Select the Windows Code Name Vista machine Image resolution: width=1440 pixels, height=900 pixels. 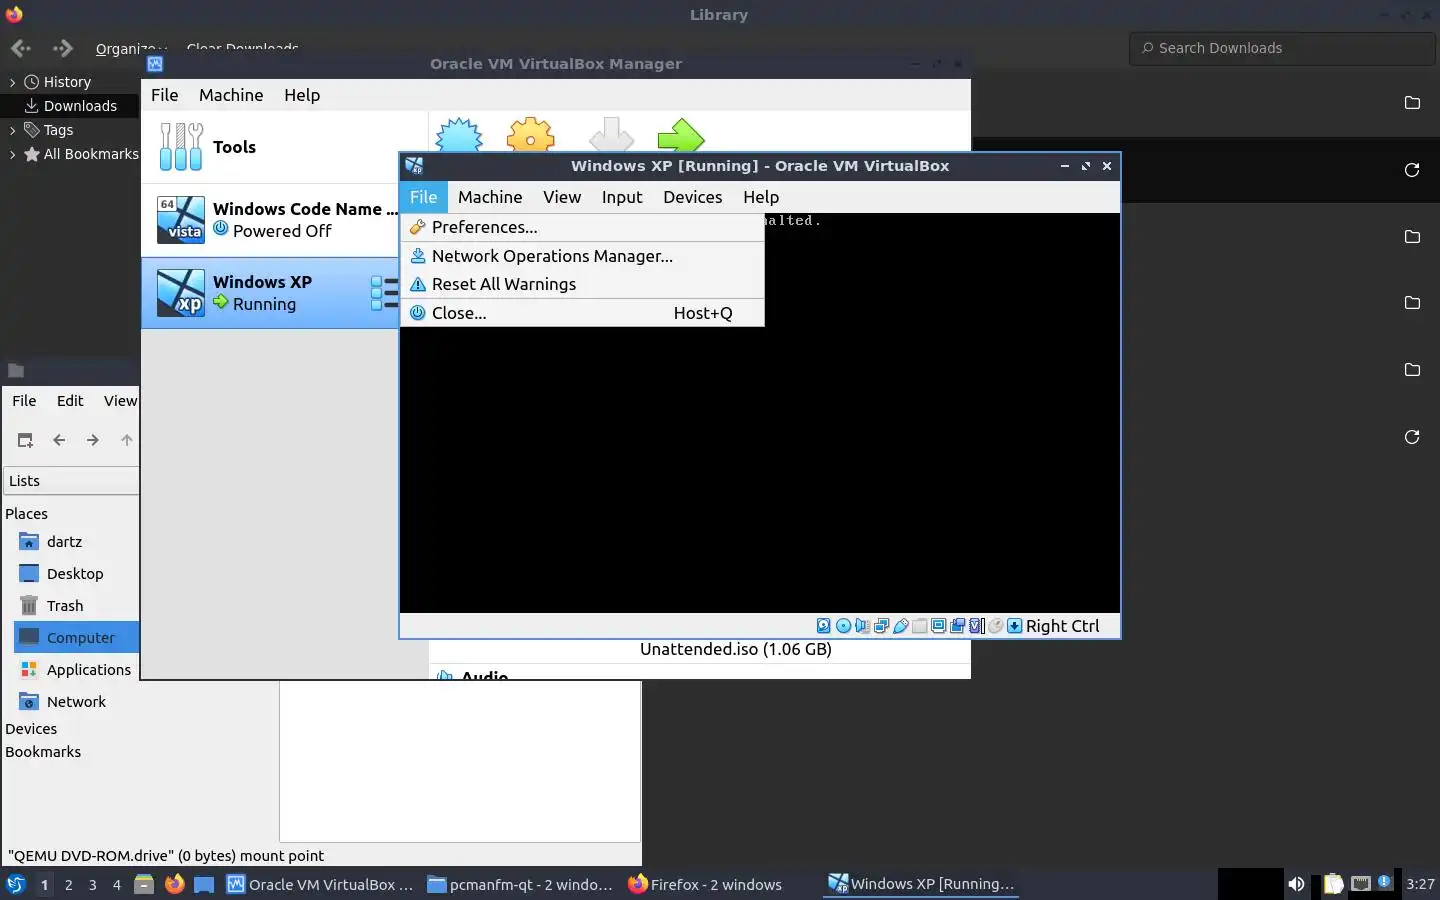click(270, 220)
